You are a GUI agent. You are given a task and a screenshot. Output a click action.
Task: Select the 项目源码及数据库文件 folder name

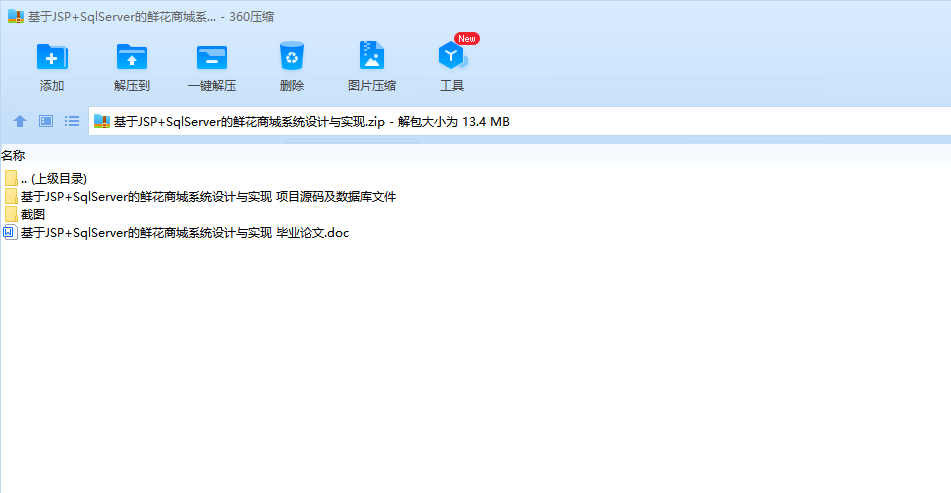(208, 196)
